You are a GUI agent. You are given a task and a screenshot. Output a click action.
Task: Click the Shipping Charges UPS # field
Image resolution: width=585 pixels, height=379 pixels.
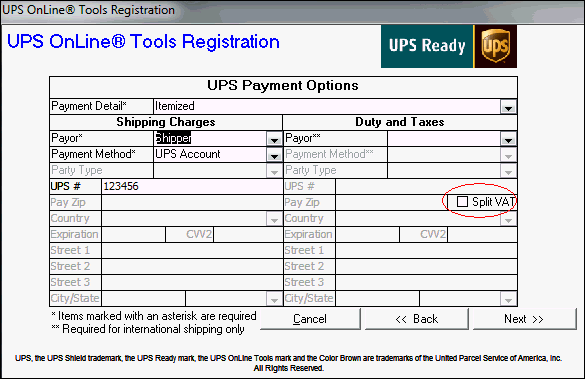coord(192,186)
